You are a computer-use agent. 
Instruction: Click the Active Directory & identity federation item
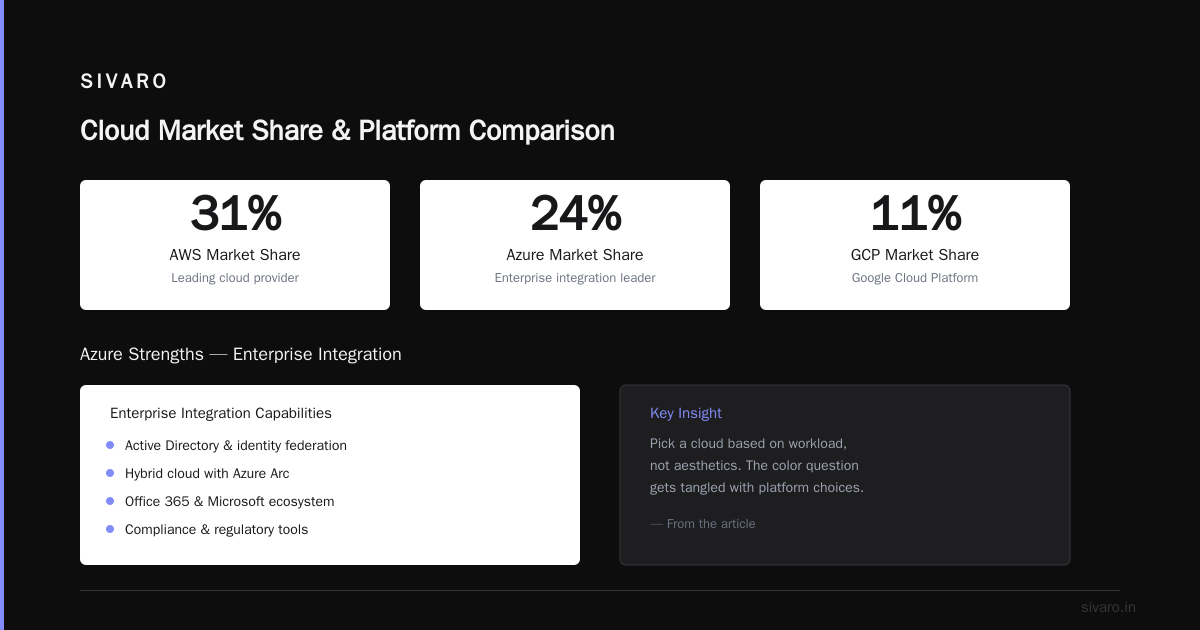[x=236, y=446]
